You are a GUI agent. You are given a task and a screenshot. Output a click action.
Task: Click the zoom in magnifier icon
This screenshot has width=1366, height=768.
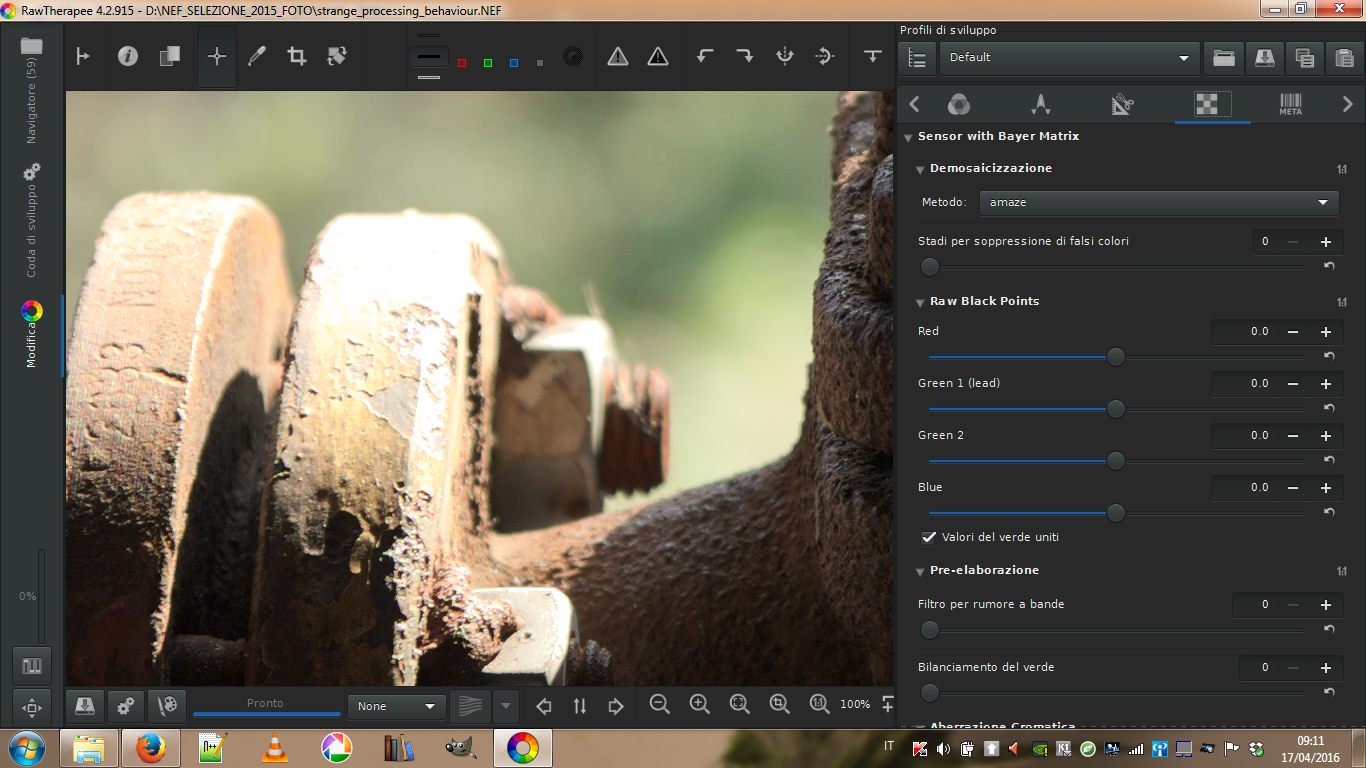pyautogui.click(x=699, y=705)
